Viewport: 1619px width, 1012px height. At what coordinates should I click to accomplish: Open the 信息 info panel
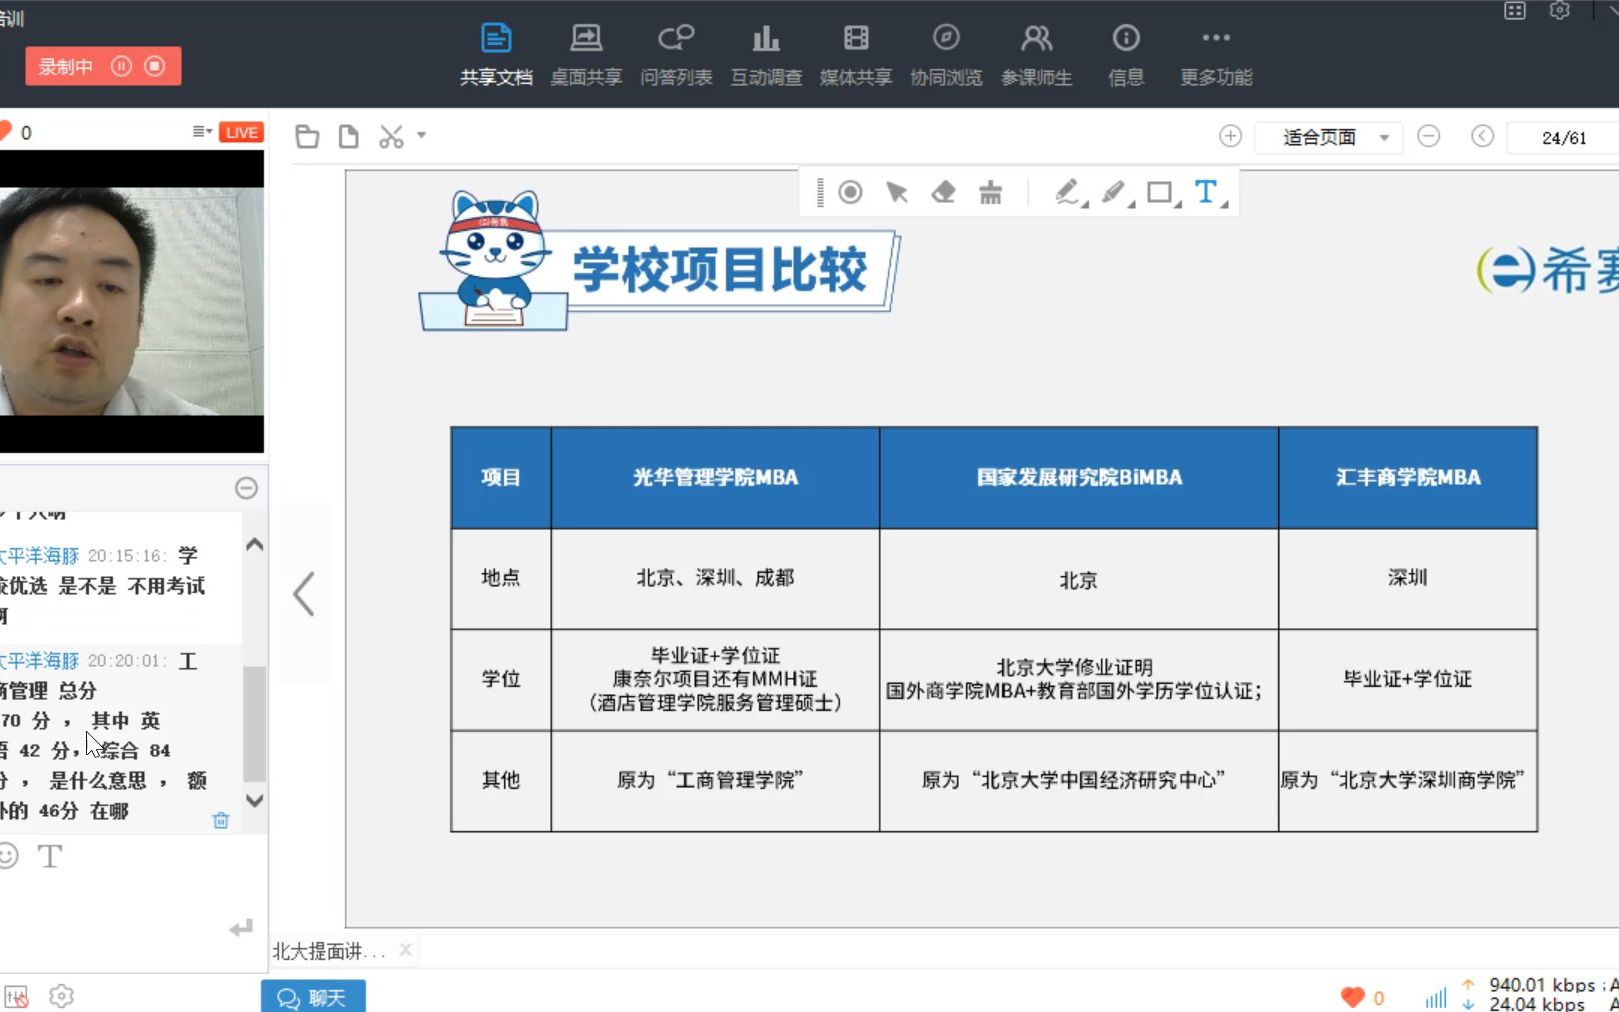[1126, 54]
